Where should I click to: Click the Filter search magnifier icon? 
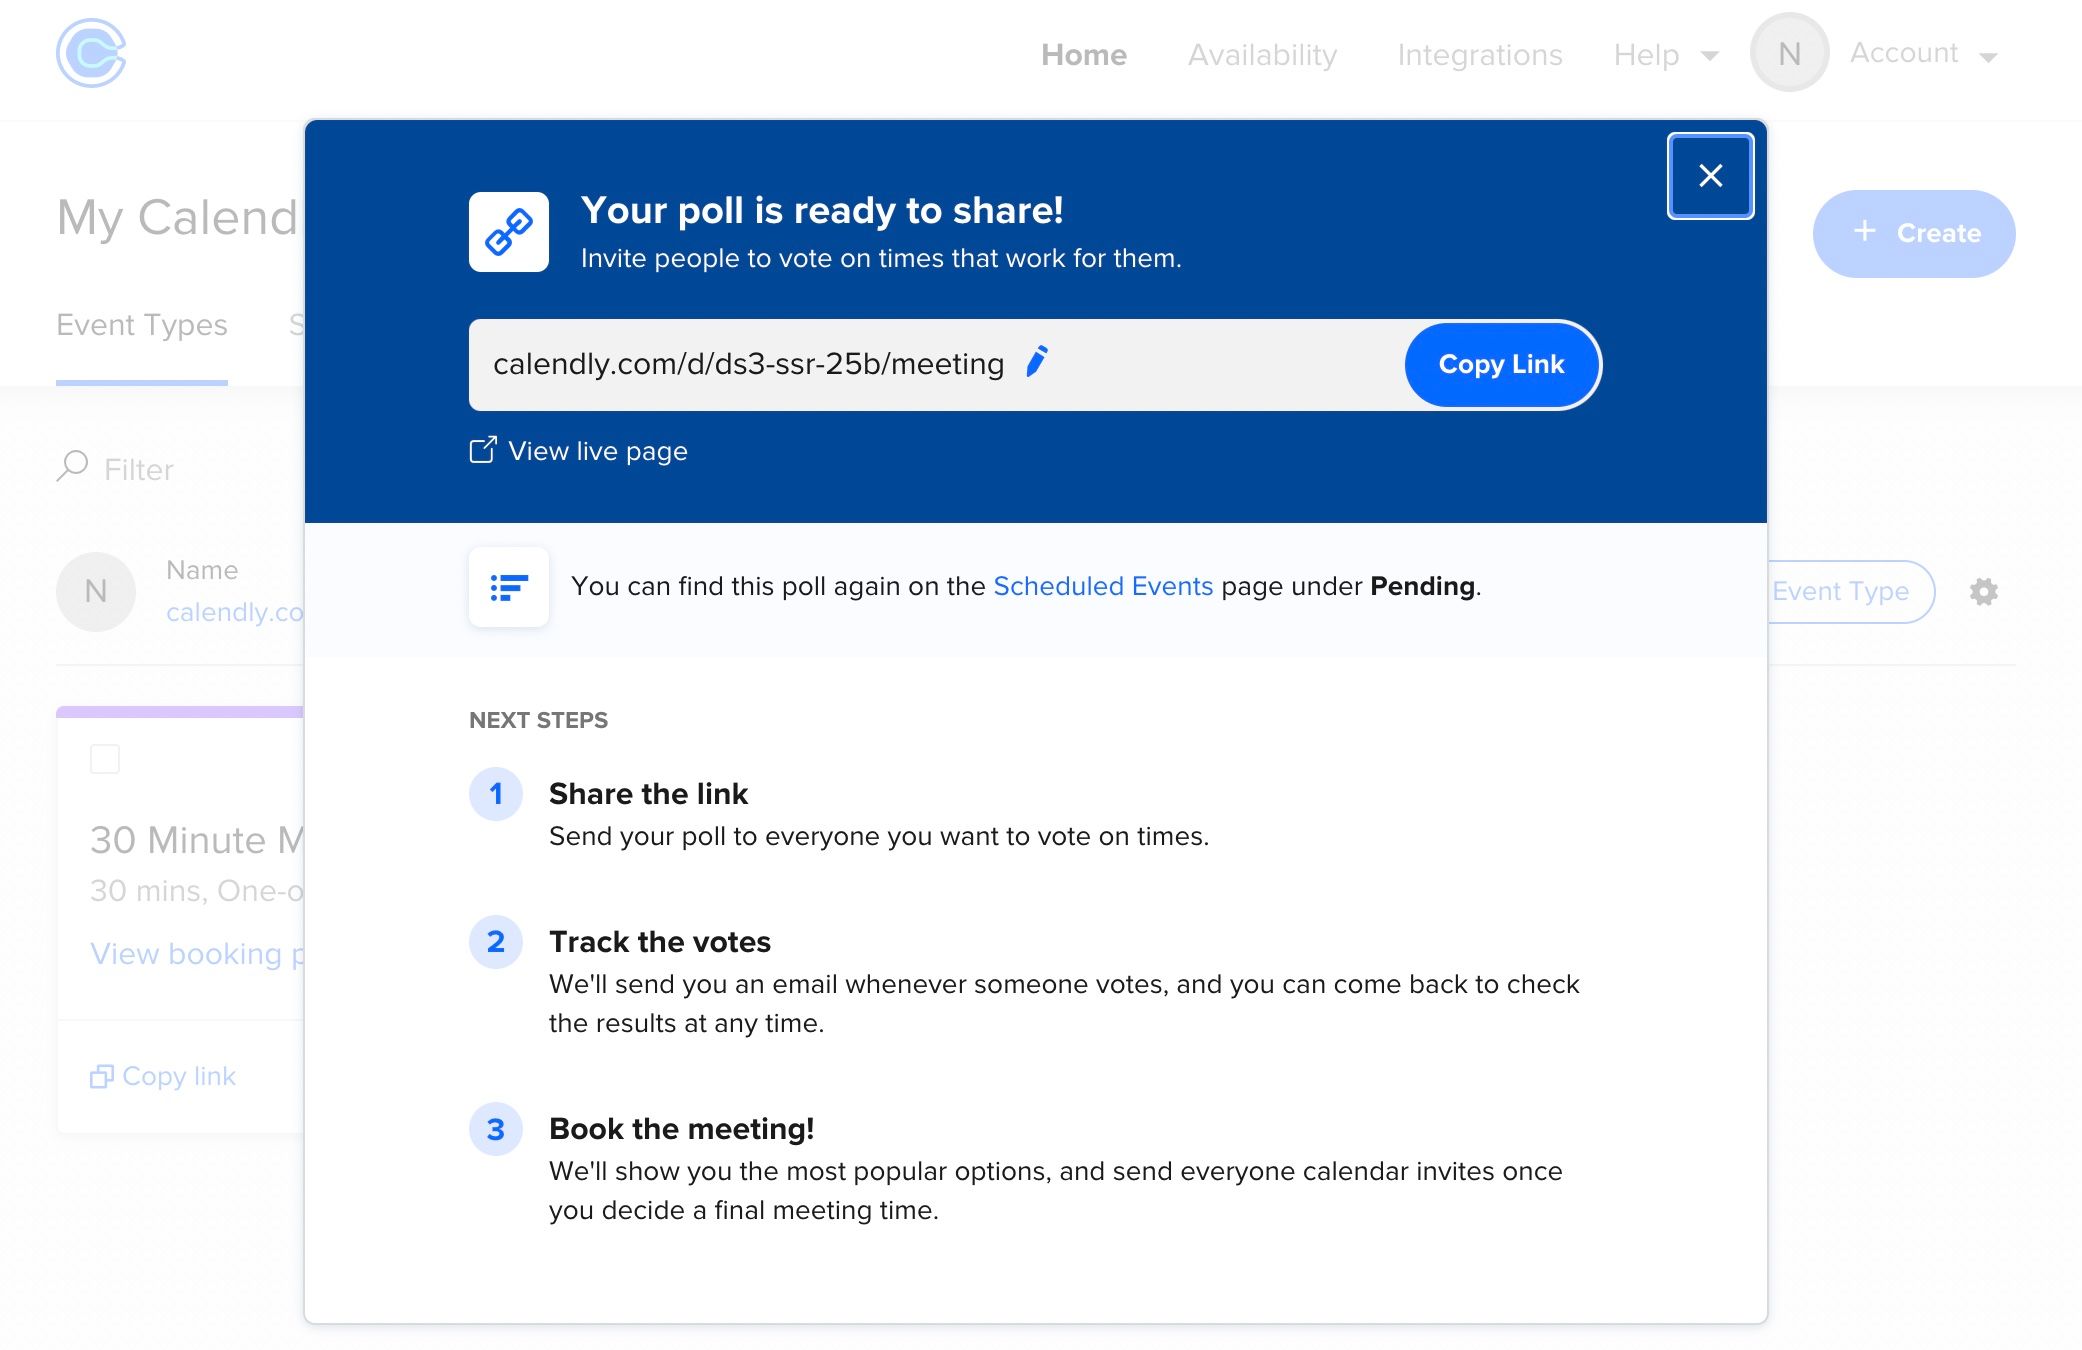[73, 466]
